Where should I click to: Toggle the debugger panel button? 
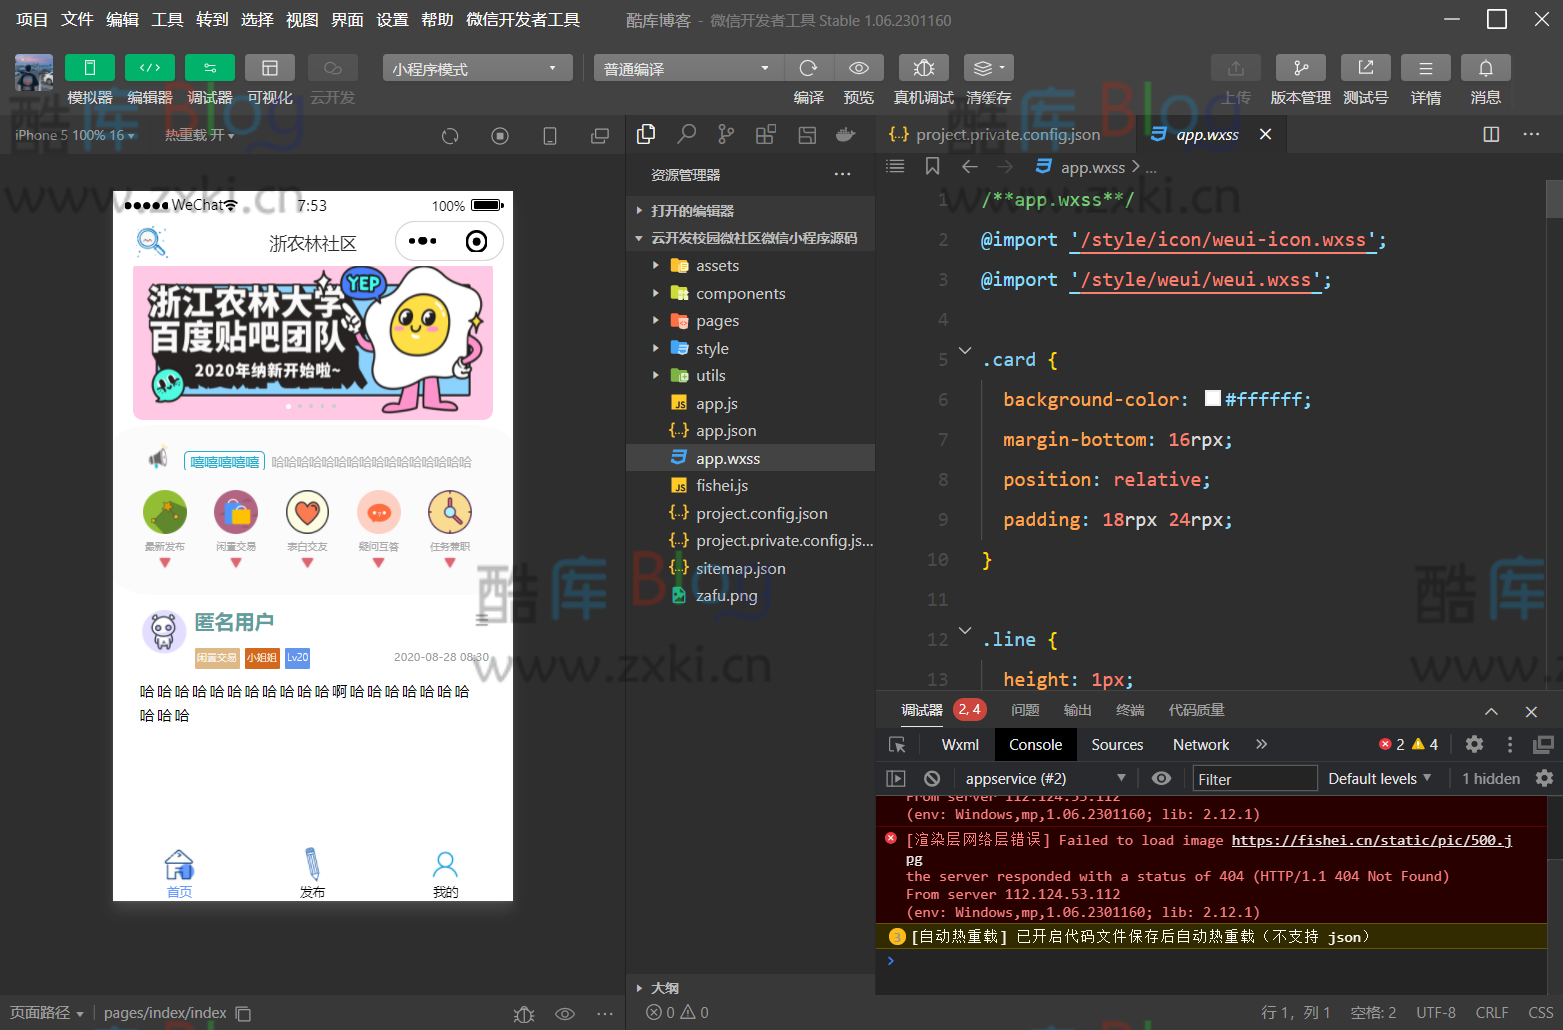pos(209,68)
